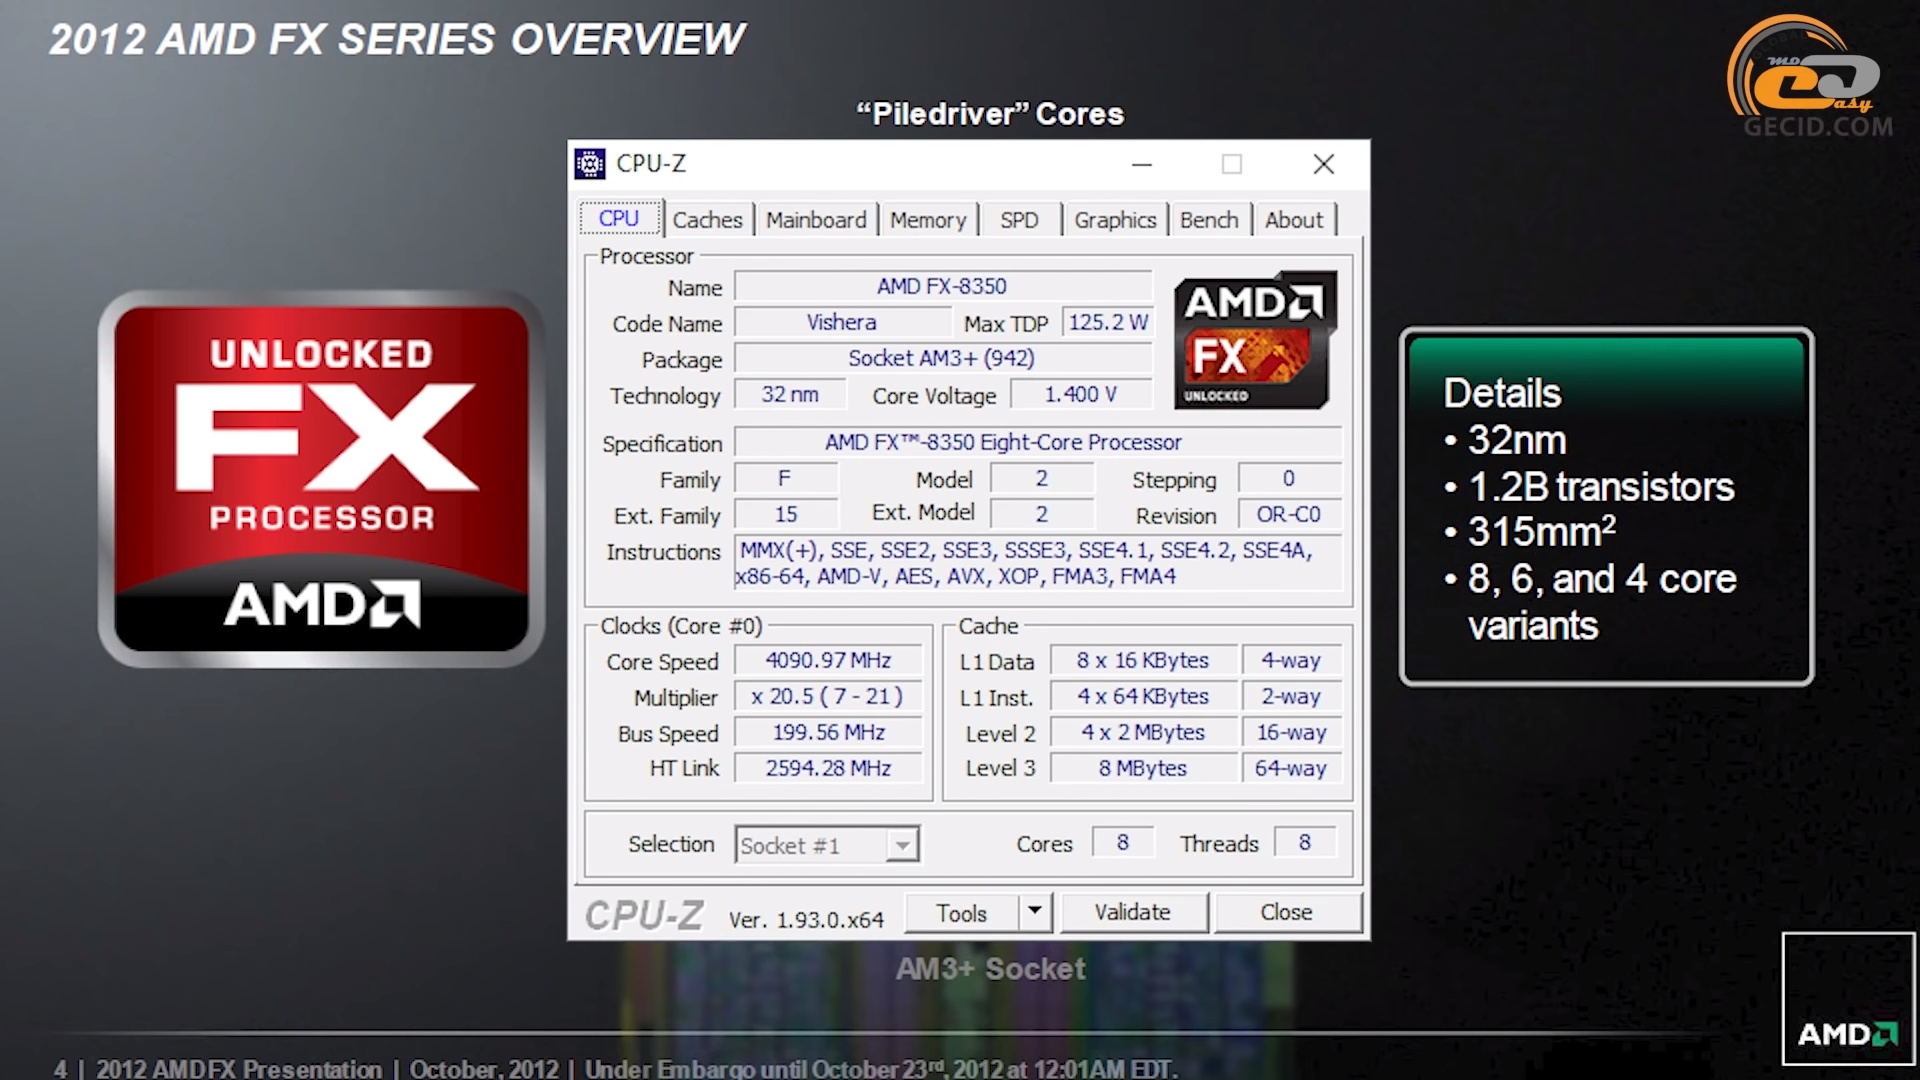Click the 64-way Level 3 associativity
The image size is (1920, 1080).
[1291, 768]
